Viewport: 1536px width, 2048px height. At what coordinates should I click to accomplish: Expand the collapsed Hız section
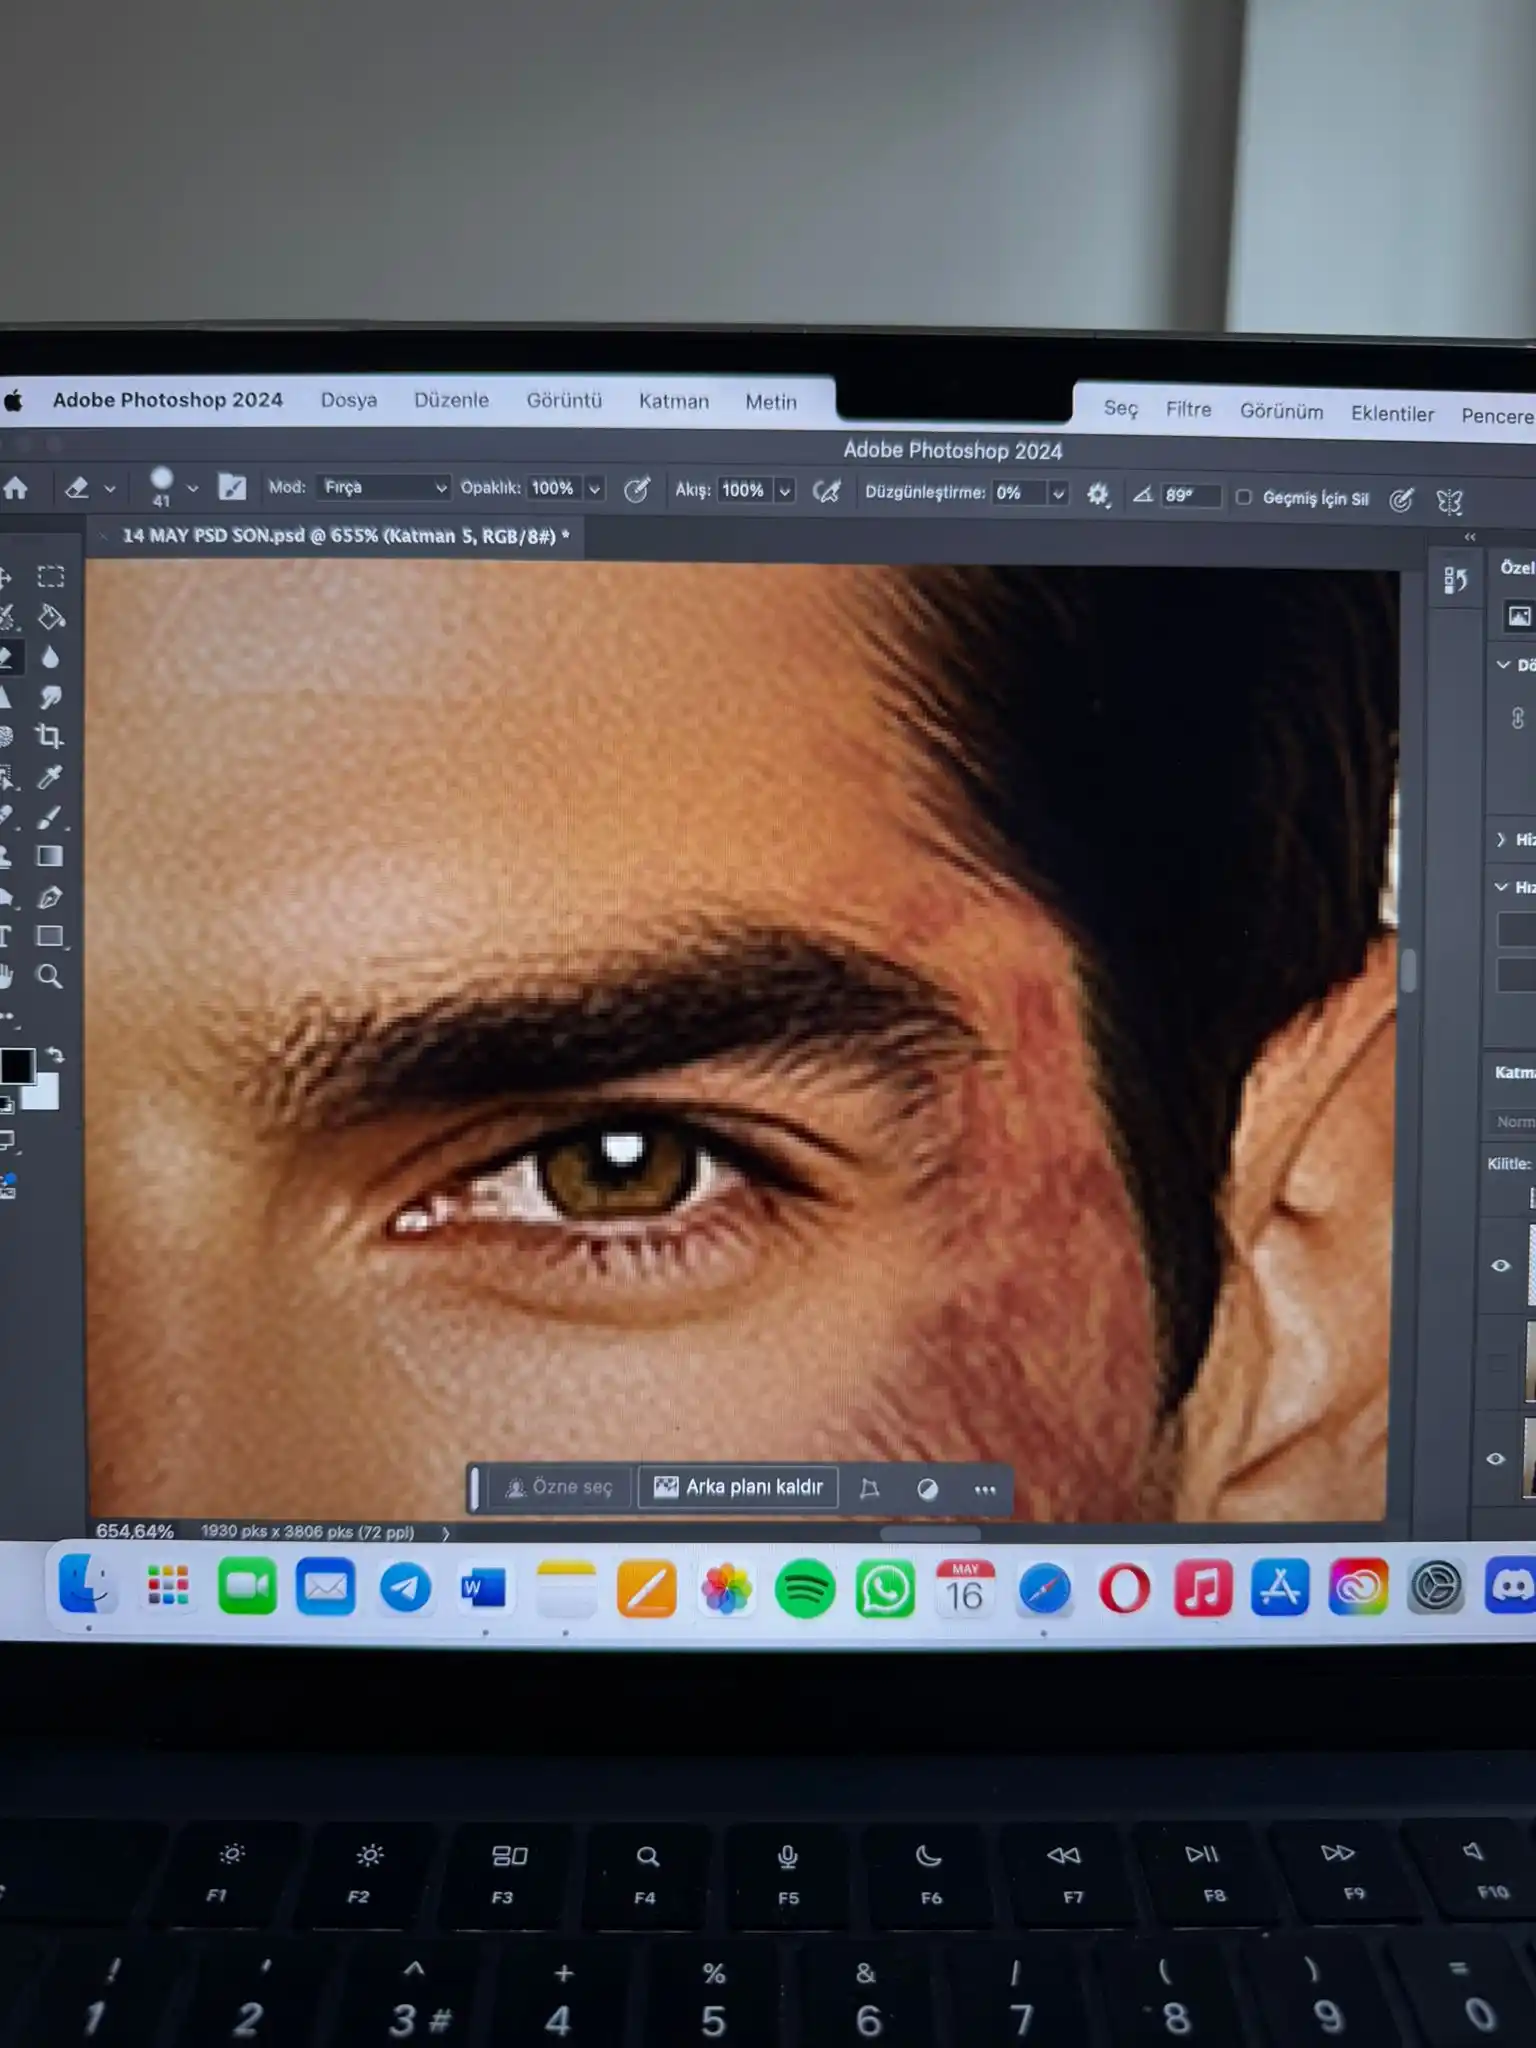pyautogui.click(x=1501, y=840)
